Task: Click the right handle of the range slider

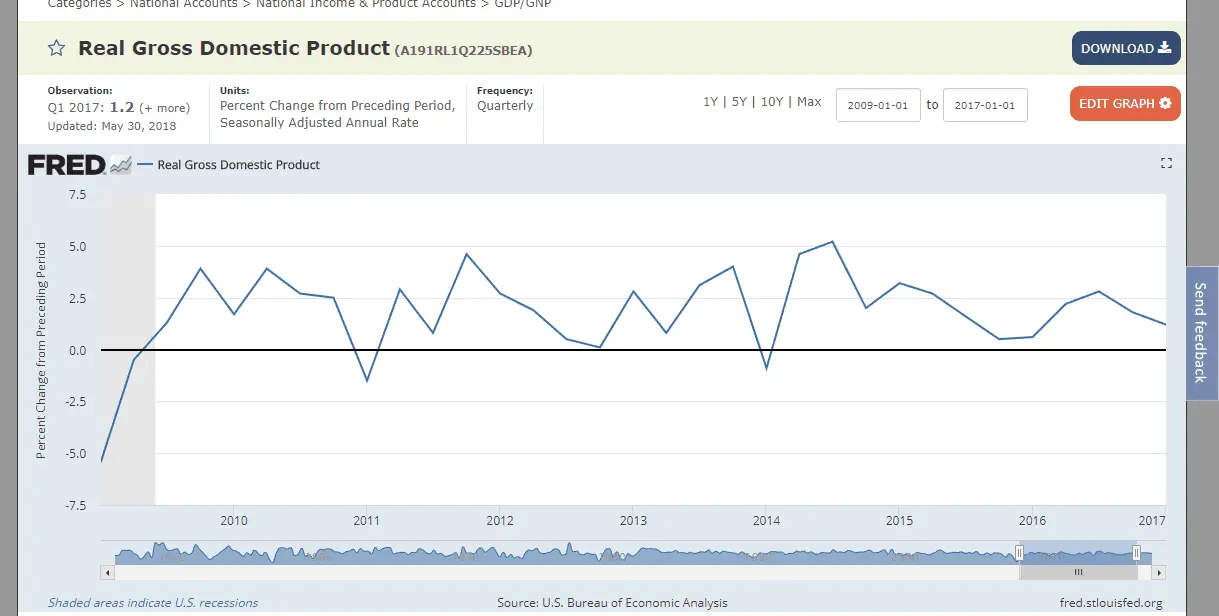Action: tap(1137, 553)
